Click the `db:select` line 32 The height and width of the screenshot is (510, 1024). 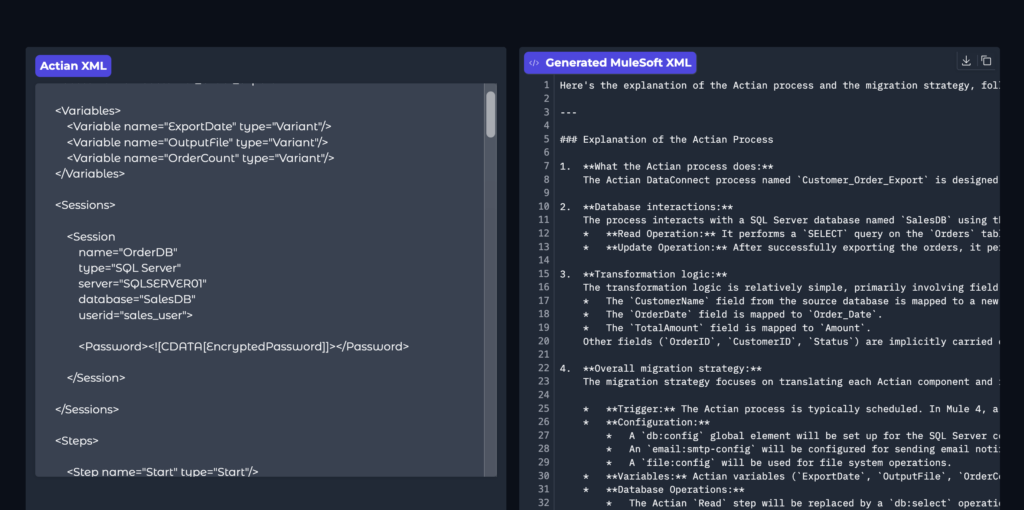coord(803,503)
